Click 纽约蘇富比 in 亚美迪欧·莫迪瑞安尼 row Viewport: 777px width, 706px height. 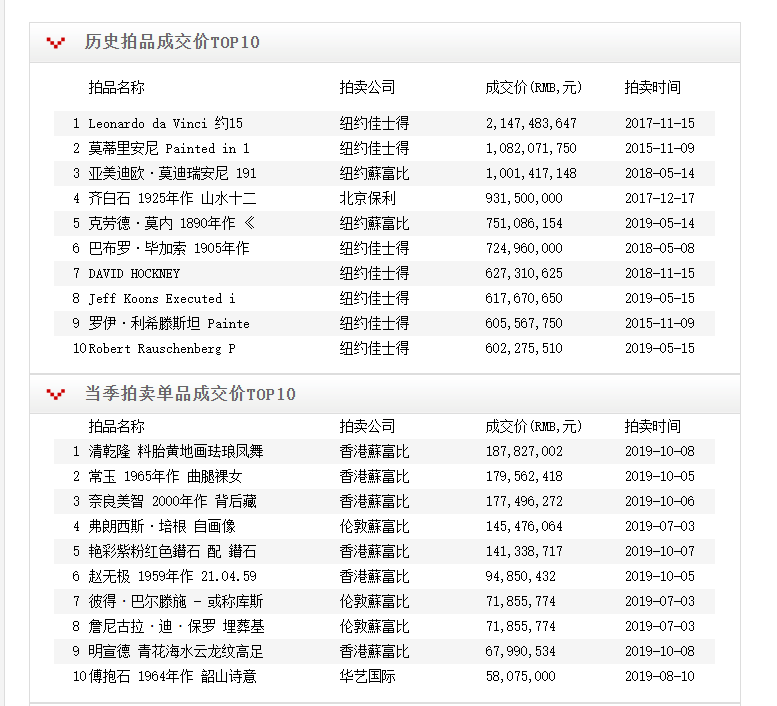[374, 173]
